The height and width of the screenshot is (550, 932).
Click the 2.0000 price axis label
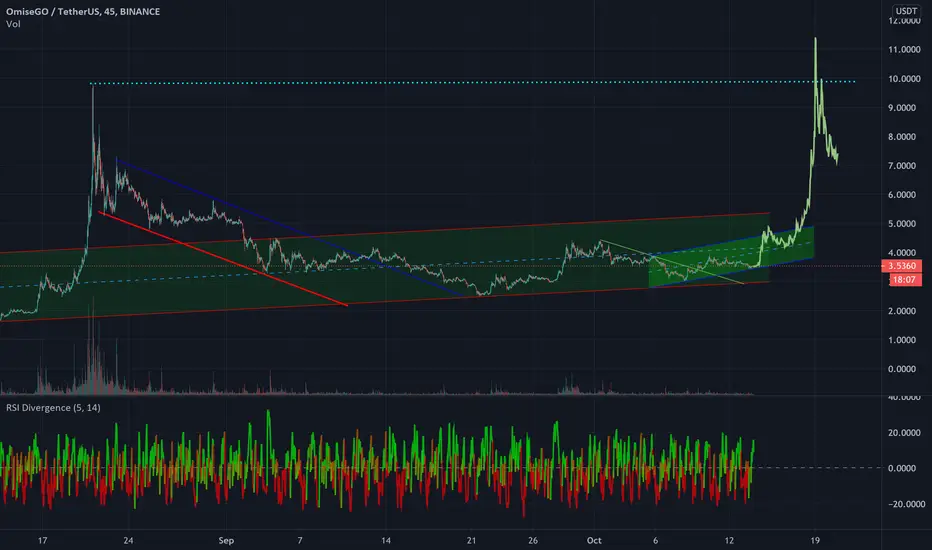[902, 311]
